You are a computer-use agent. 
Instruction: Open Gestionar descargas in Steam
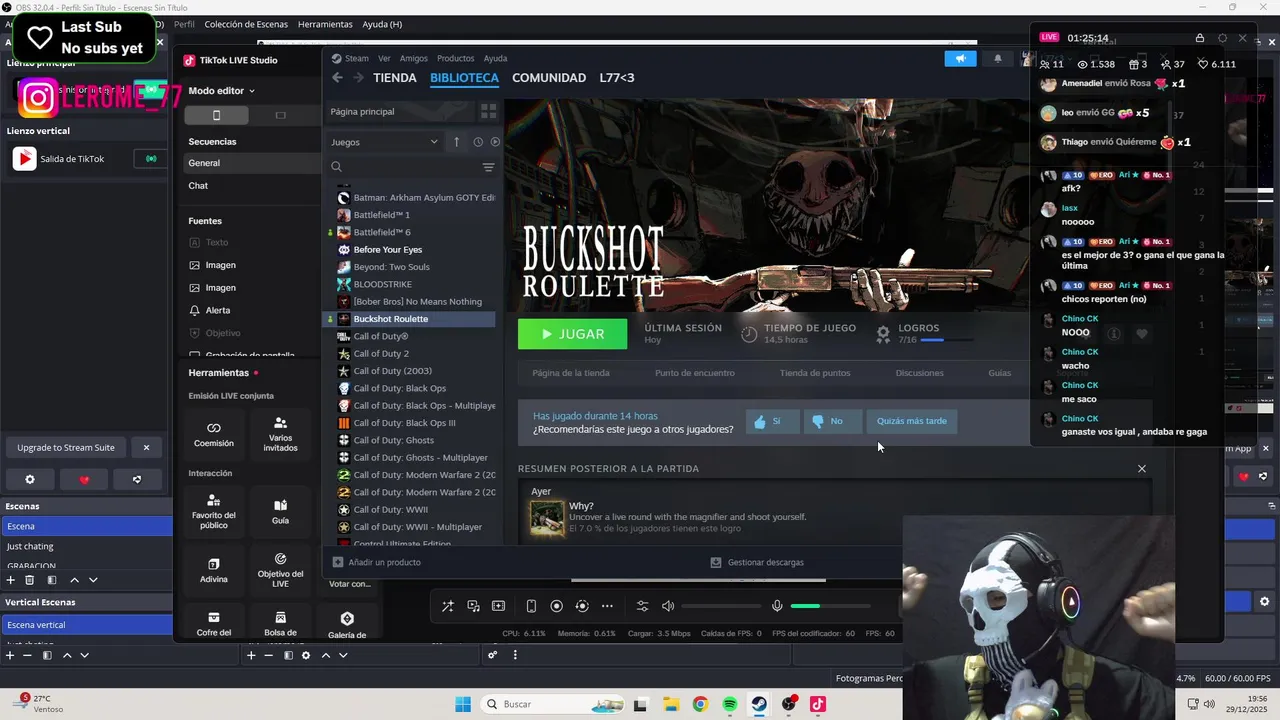click(x=757, y=562)
